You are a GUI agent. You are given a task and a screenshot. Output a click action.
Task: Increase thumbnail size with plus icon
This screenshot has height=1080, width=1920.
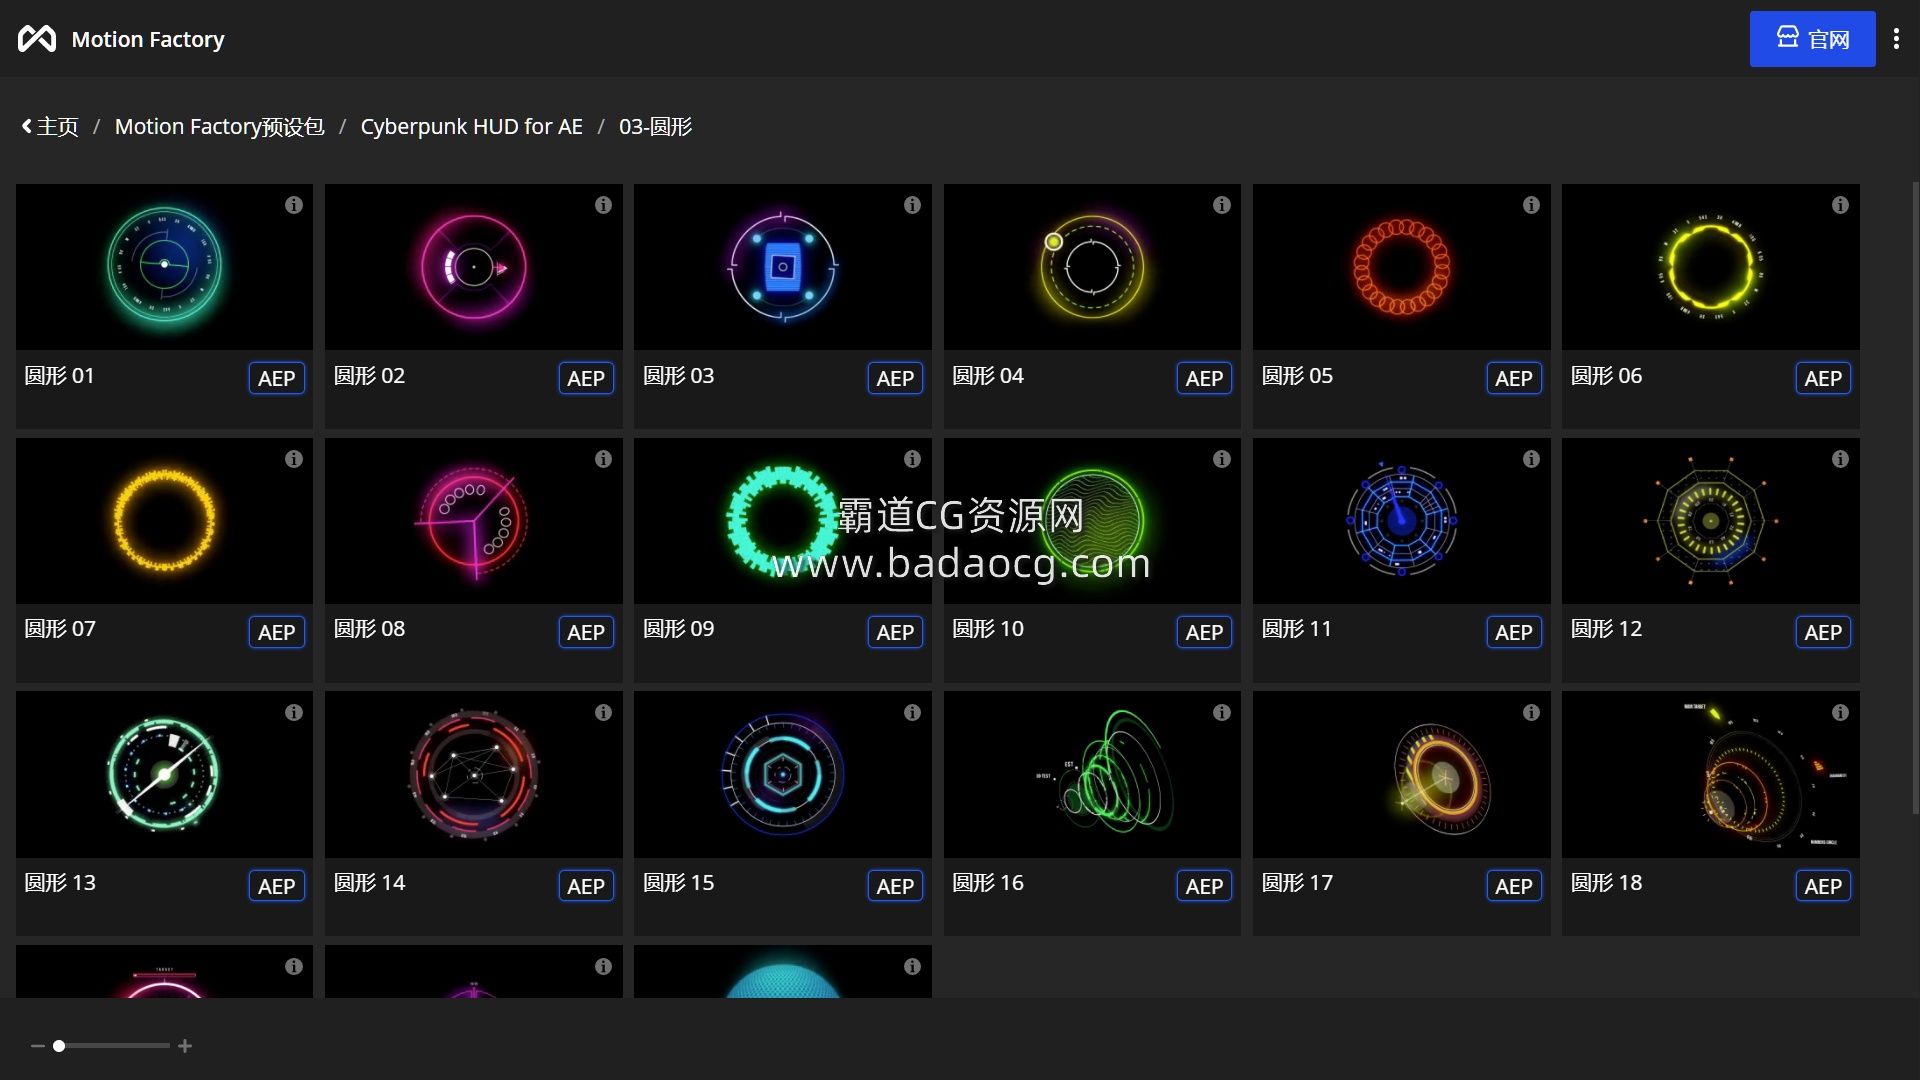[x=185, y=1046]
